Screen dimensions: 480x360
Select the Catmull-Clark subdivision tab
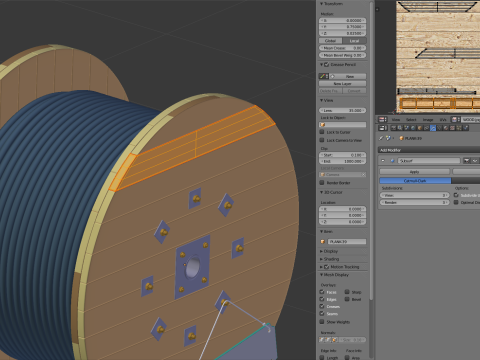coord(415,181)
